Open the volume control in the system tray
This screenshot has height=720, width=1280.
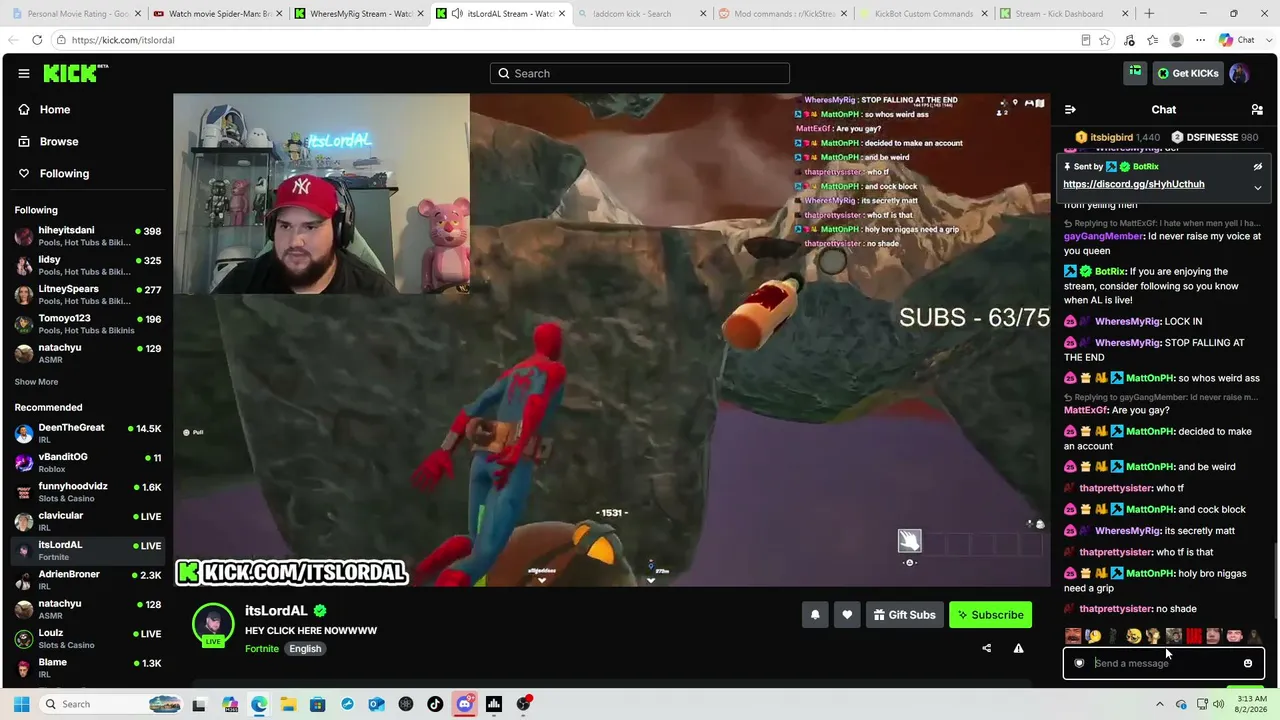tap(1218, 704)
